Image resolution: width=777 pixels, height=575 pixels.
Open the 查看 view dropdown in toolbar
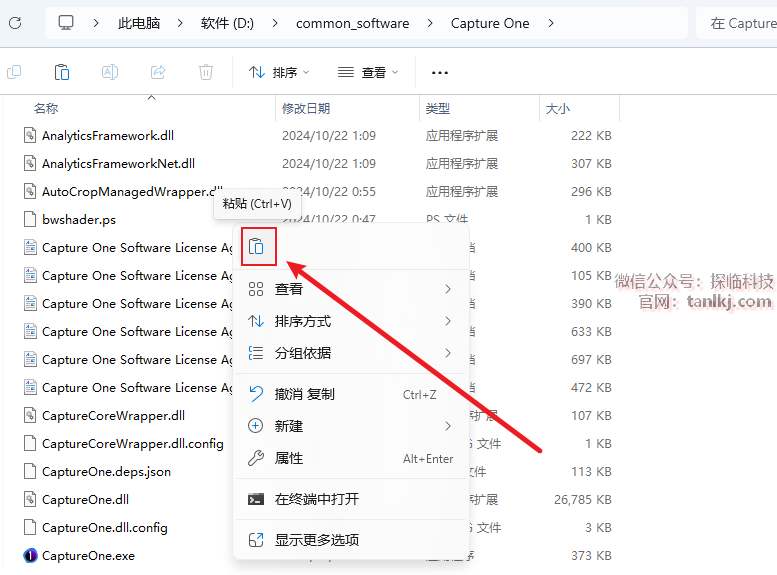[x=368, y=72]
